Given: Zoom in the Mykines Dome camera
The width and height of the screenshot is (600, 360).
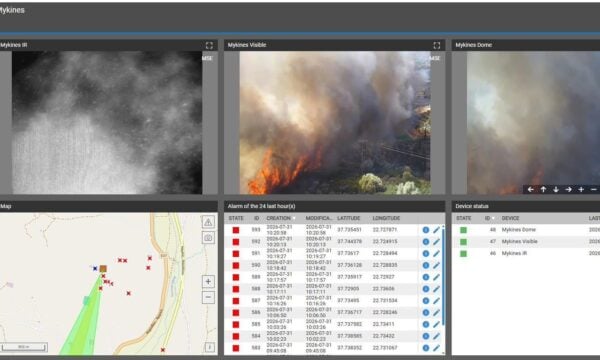Looking at the screenshot, I should point(581,189).
